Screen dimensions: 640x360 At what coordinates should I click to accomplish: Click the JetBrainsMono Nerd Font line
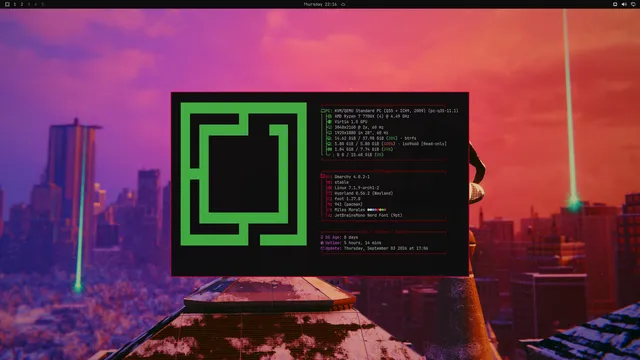click(x=368, y=216)
